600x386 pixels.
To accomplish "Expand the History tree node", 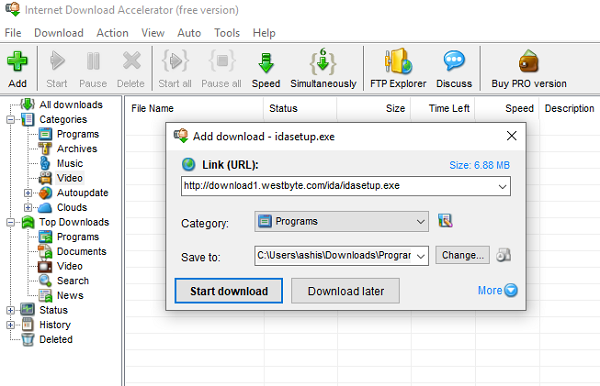I will [x=10, y=325].
